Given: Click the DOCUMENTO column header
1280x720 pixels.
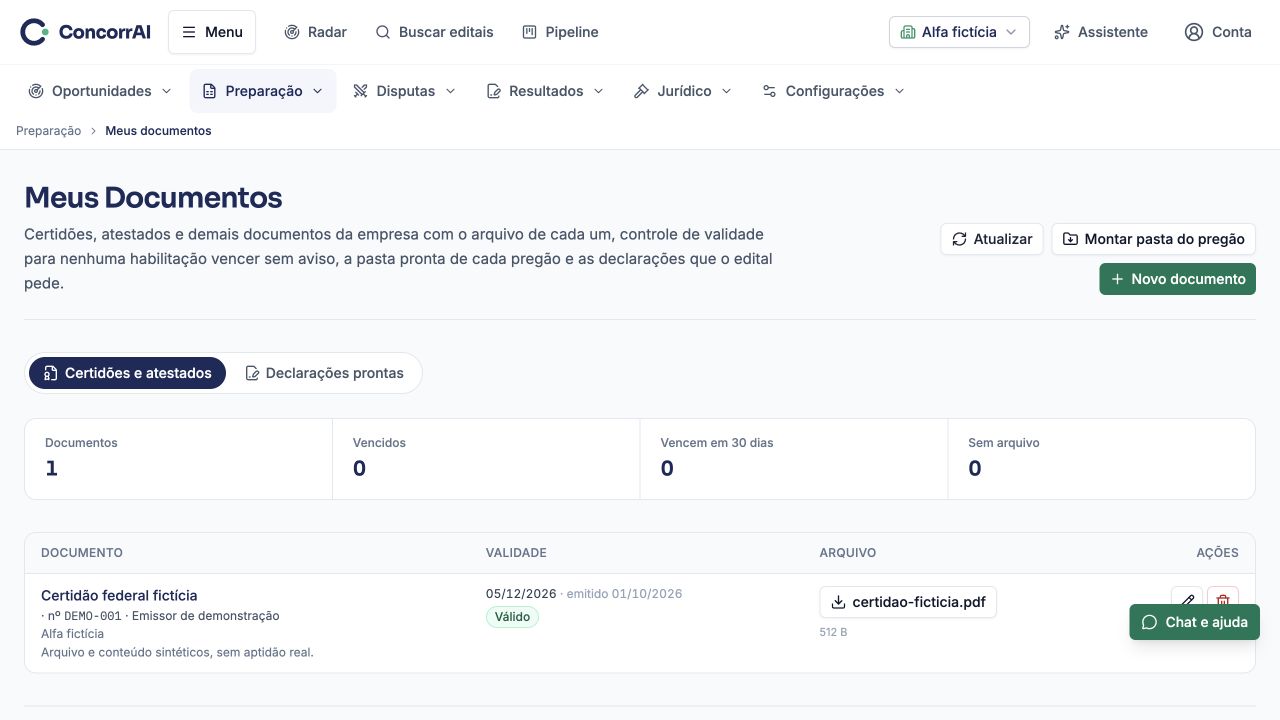Looking at the screenshot, I should pos(82,553).
